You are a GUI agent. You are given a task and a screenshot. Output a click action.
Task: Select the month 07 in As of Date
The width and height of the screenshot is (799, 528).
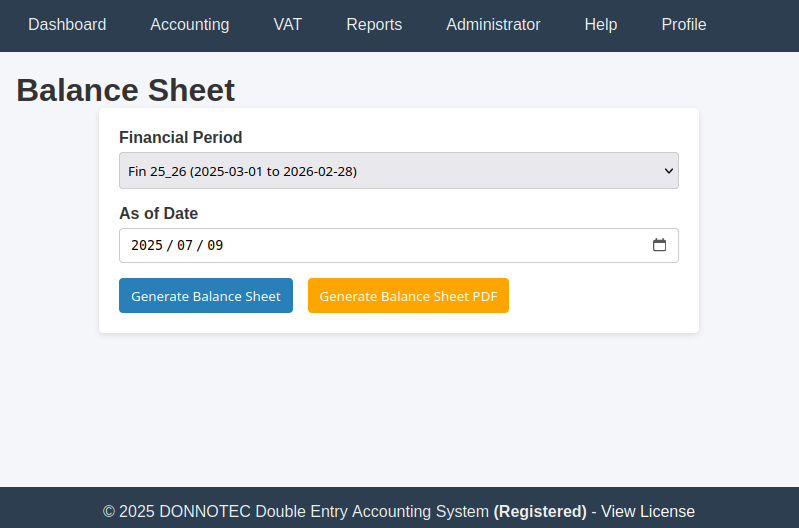[x=184, y=245]
